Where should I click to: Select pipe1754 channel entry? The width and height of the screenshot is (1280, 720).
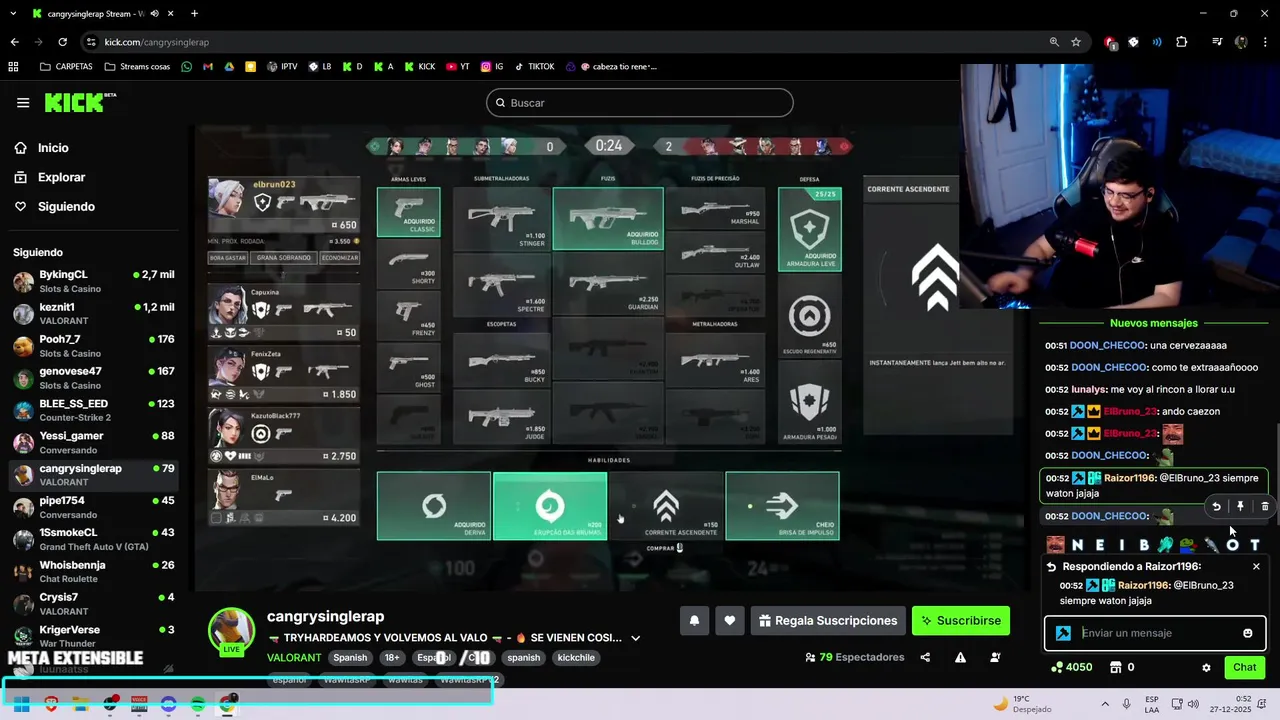tap(93, 507)
